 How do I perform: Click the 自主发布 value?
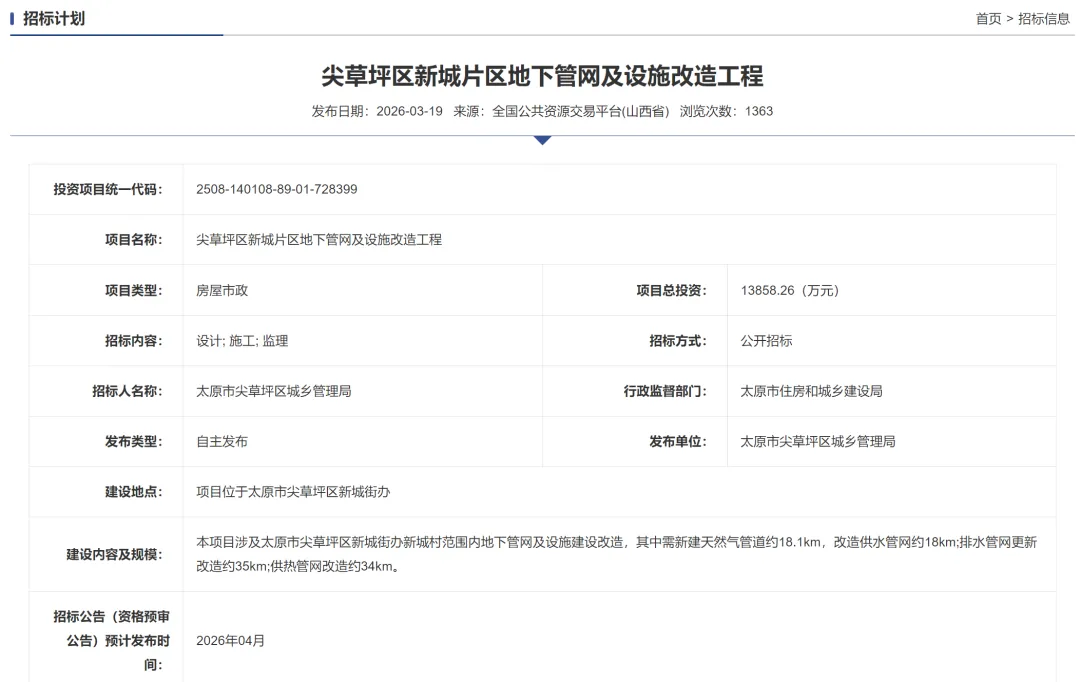point(222,442)
